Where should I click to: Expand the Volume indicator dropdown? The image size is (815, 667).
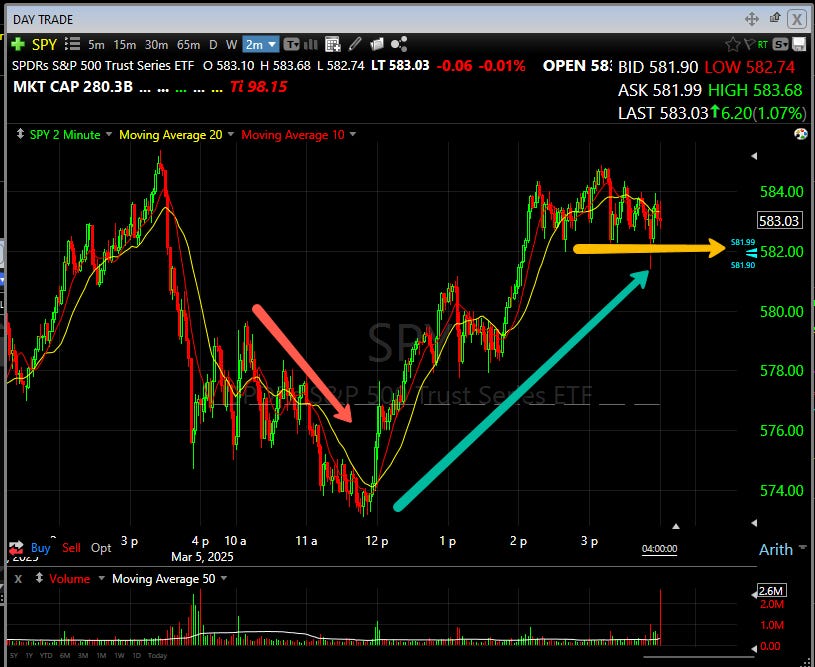[101, 578]
